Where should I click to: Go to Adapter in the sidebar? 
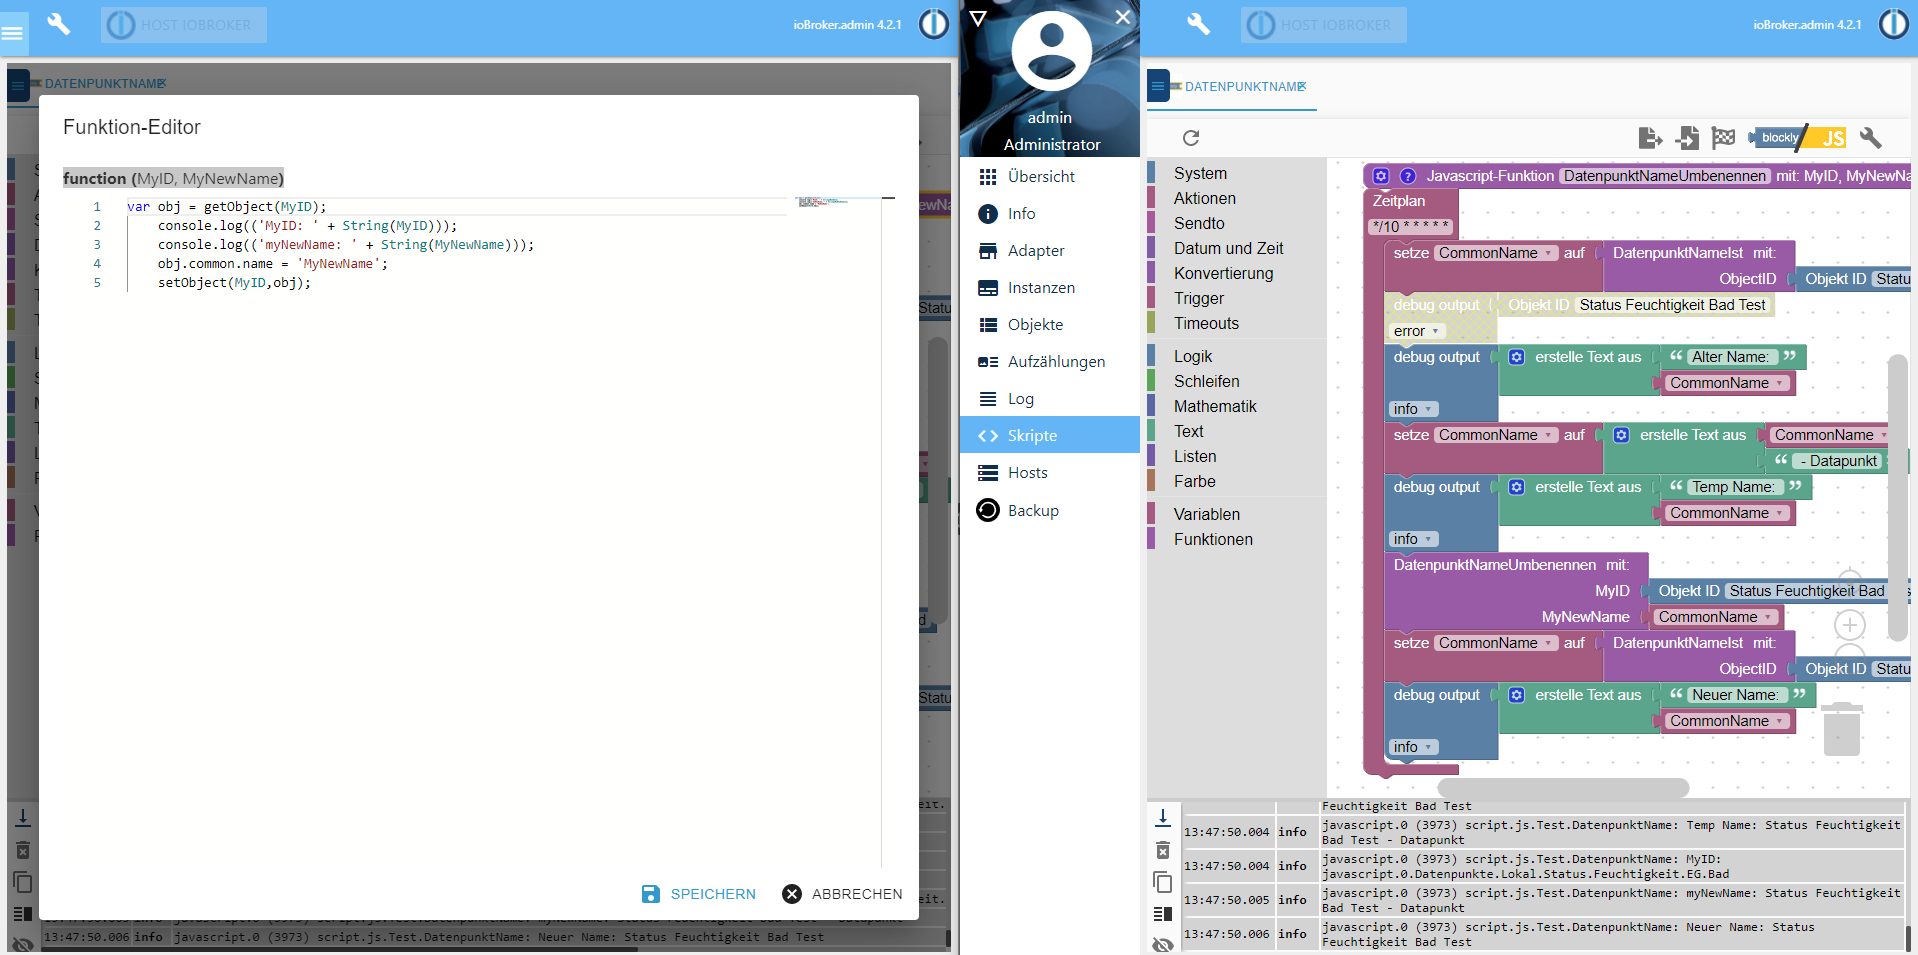pyautogui.click(x=1050, y=251)
